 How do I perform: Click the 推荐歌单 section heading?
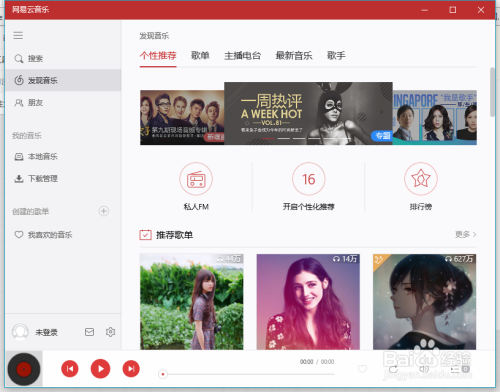tap(174, 235)
